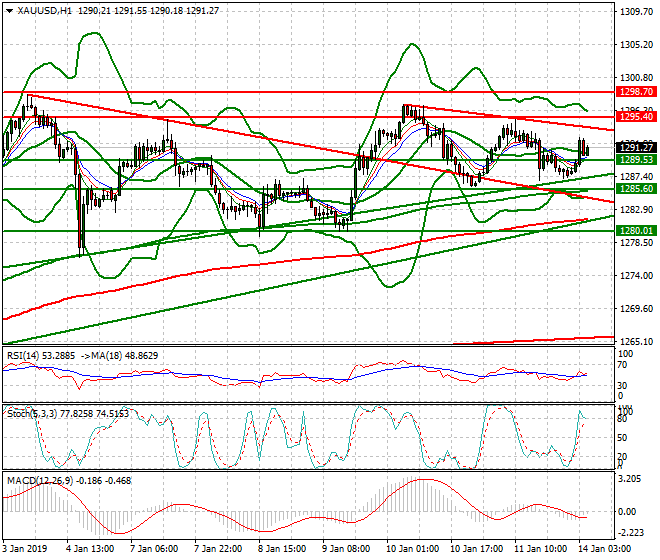
Task: Select the 1300.80 price scale value
Action: coord(637,77)
